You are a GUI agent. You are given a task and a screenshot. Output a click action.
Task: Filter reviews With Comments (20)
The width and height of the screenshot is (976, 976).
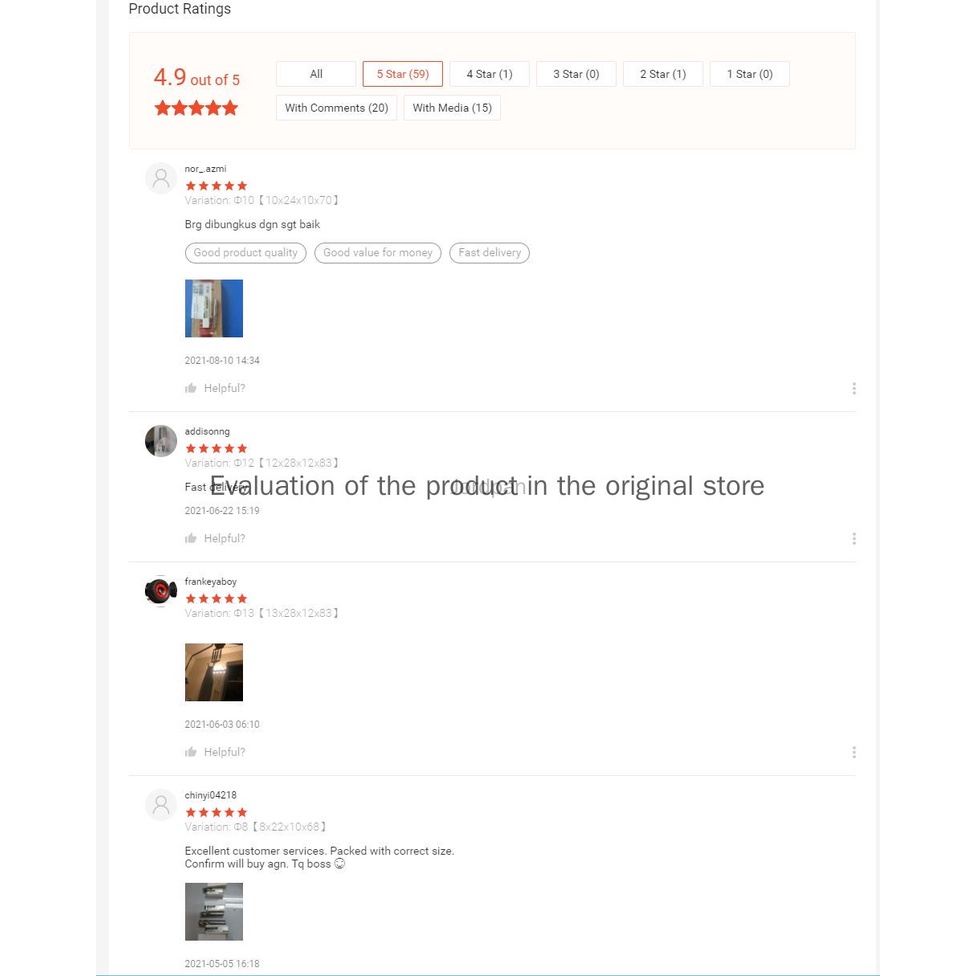pos(336,108)
